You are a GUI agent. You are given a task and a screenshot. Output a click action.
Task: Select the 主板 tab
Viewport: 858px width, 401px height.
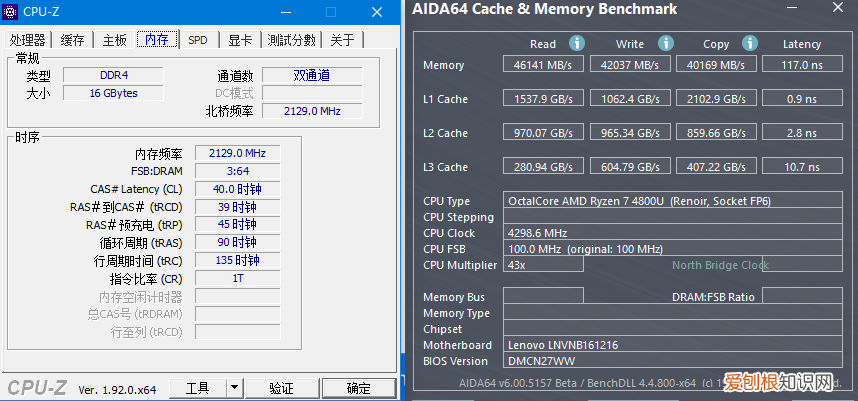tap(115, 40)
